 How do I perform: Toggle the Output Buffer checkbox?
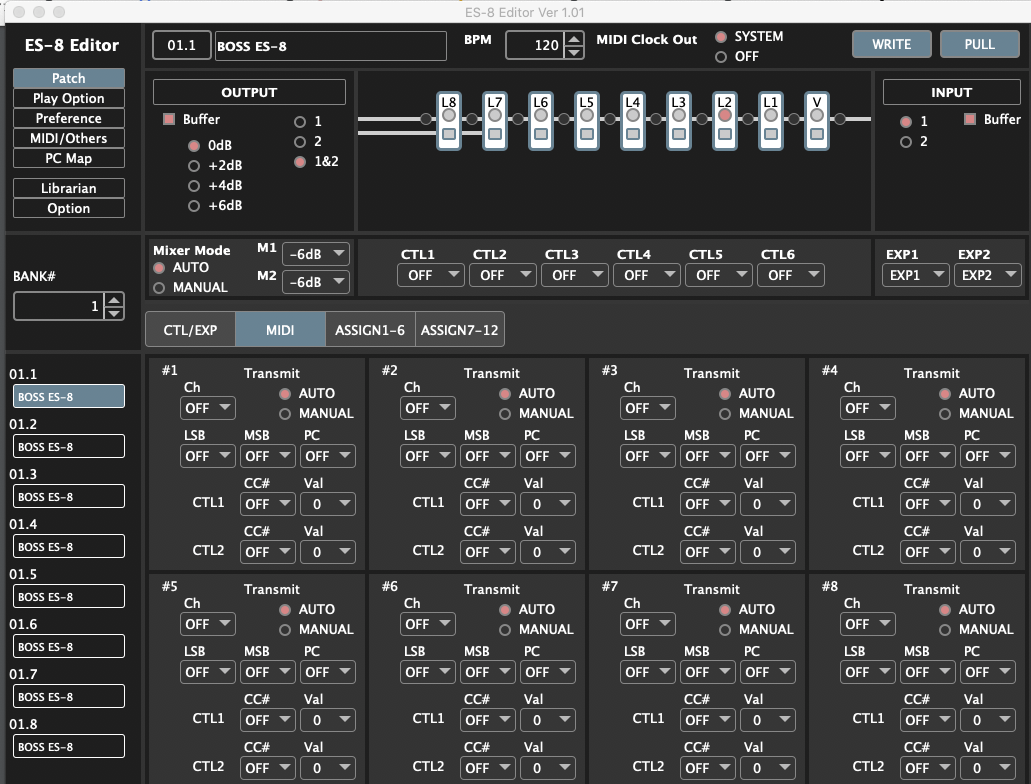169,119
